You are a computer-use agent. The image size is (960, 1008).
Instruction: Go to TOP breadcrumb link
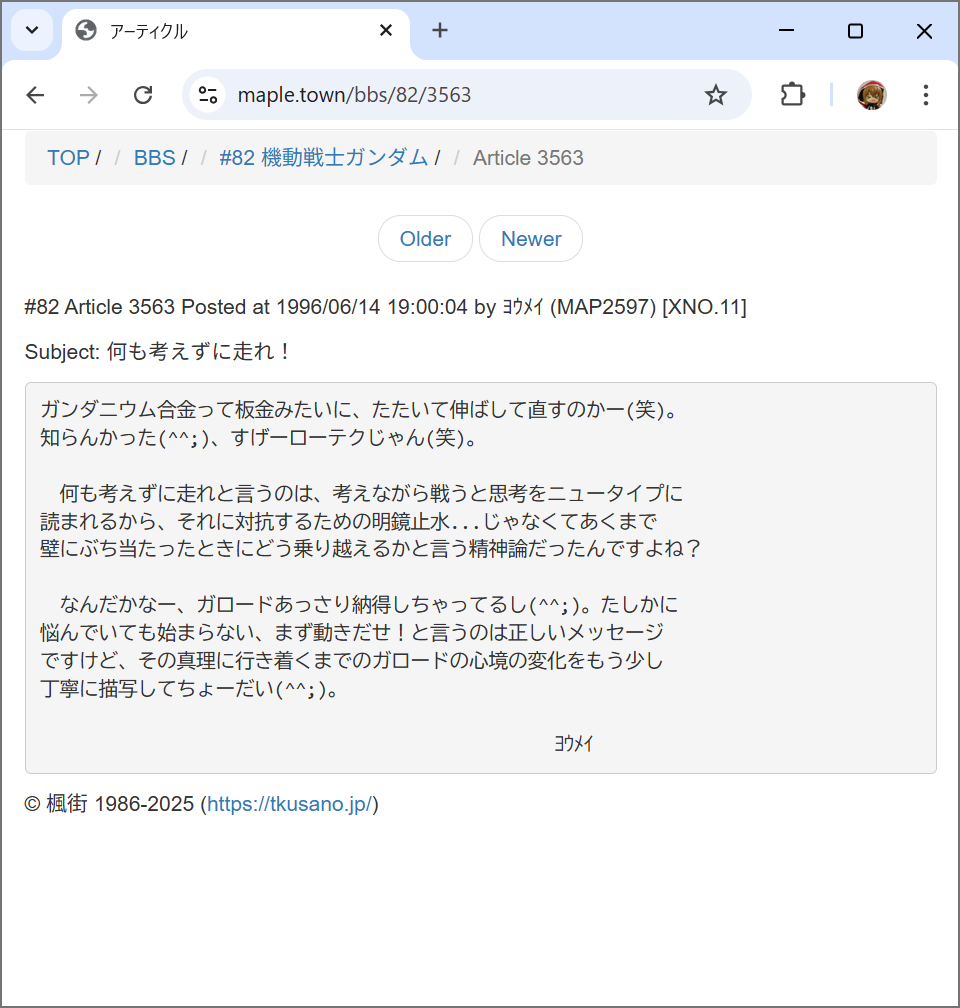[68, 158]
